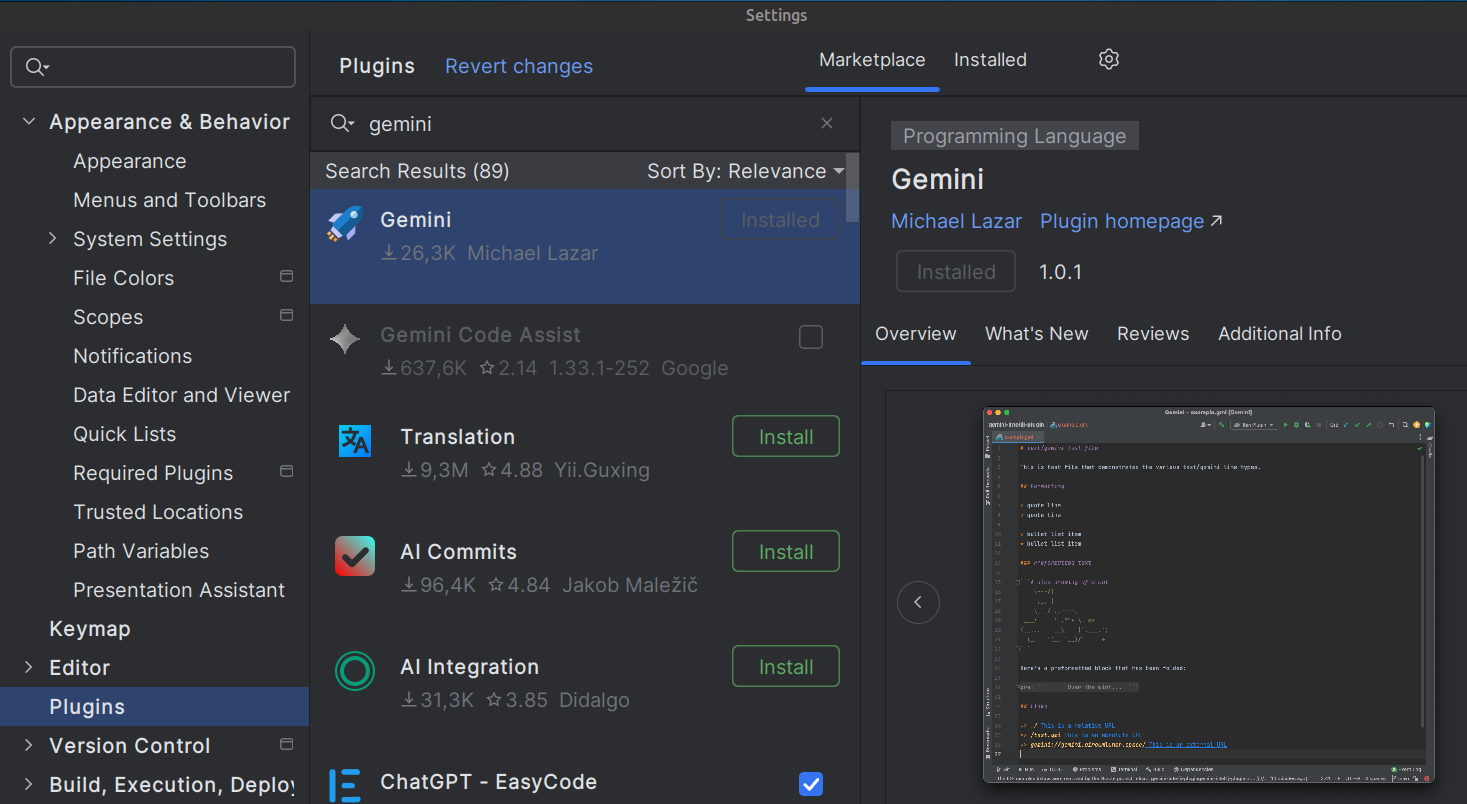Collapse the Appearance & Behavior section

[29, 122]
